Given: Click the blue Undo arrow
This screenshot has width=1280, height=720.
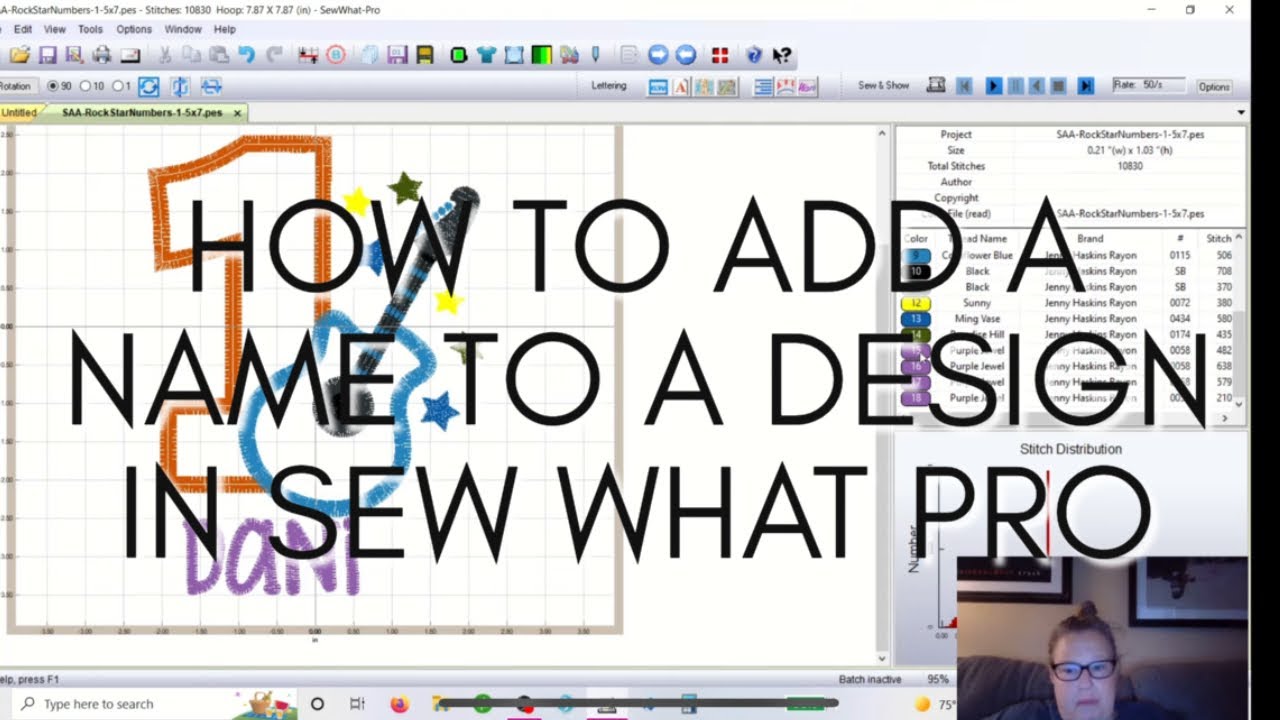Looking at the screenshot, I should point(246,55).
